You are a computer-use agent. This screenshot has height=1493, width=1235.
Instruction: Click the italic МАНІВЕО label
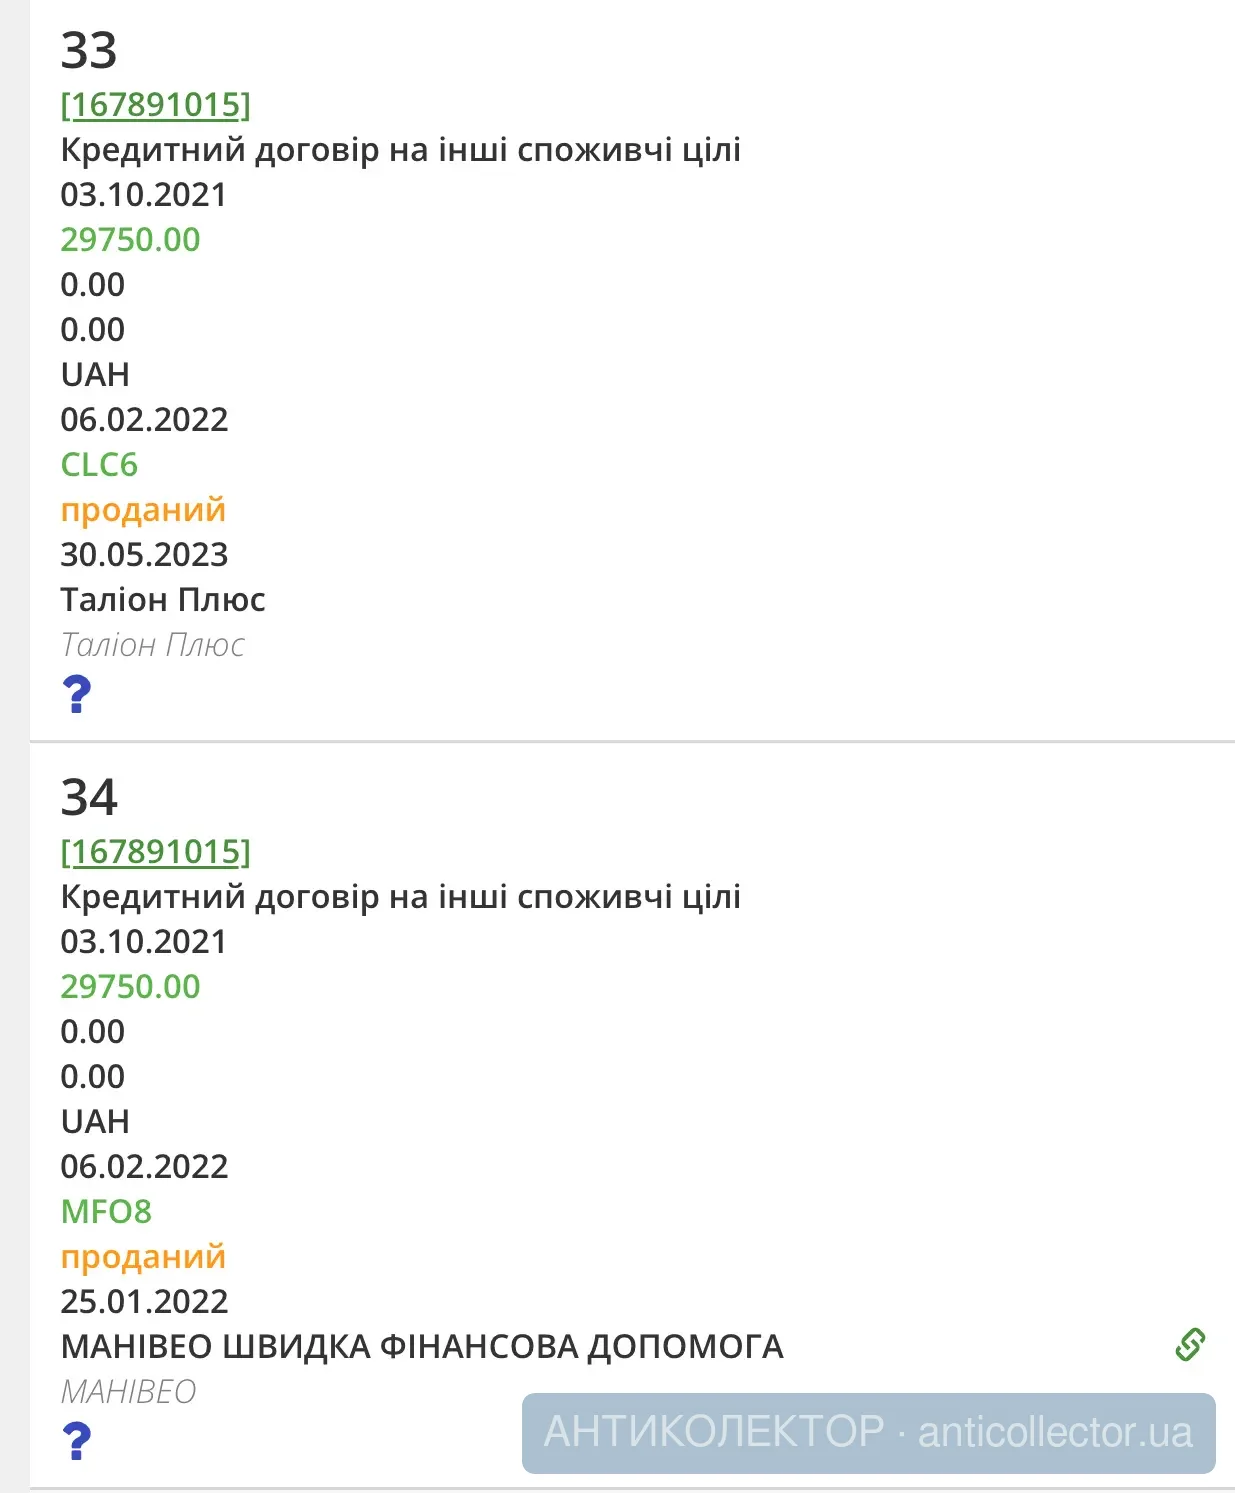pos(128,1391)
